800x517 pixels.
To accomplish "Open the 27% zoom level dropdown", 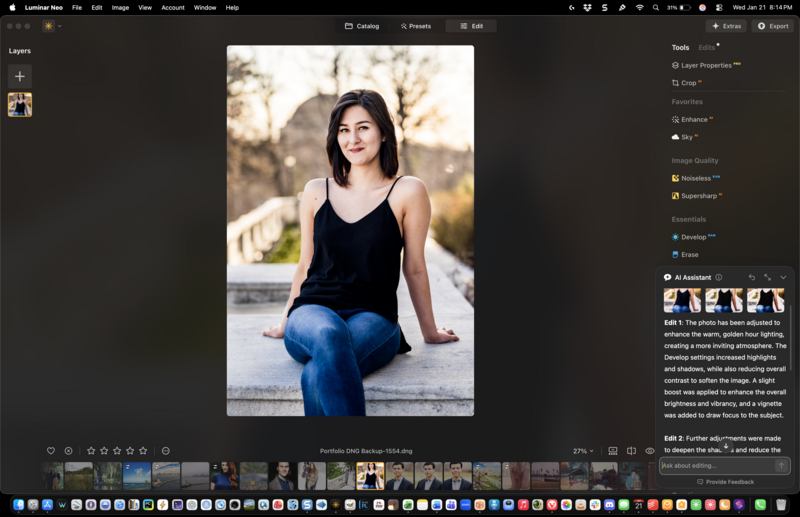I will [583, 451].
